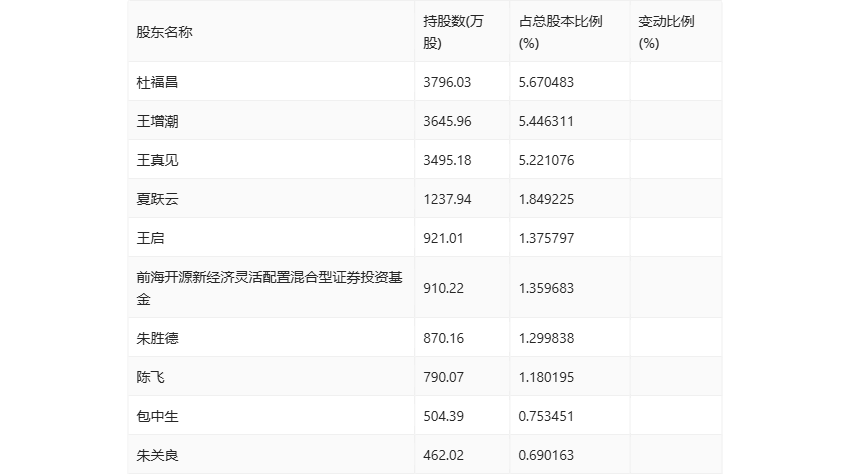Click the holdings value 790.07

click(x=443, y=377)
